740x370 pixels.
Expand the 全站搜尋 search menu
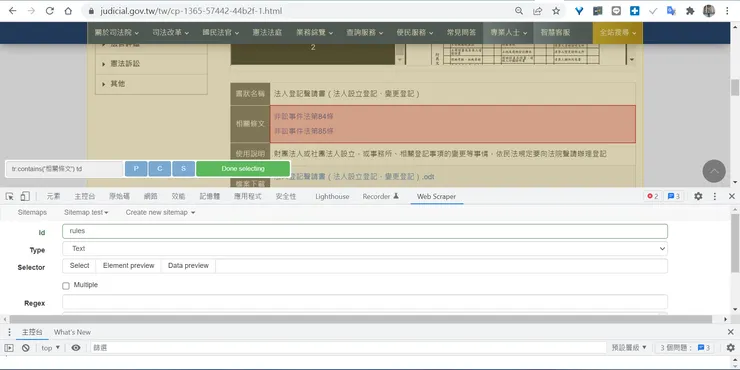(617, 33)
